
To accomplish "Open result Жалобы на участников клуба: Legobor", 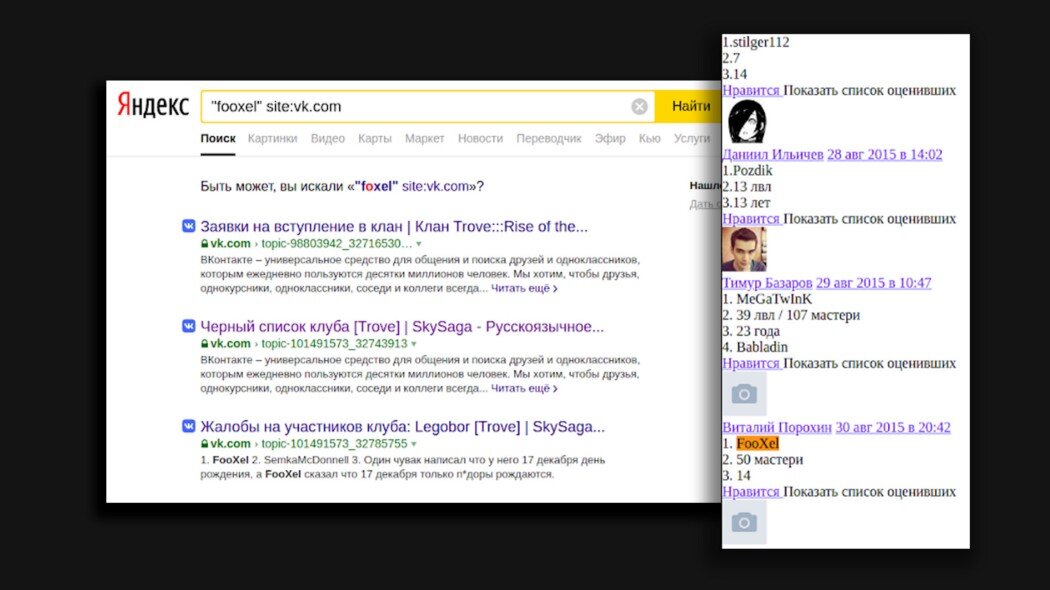I will [x=402, y=427].
